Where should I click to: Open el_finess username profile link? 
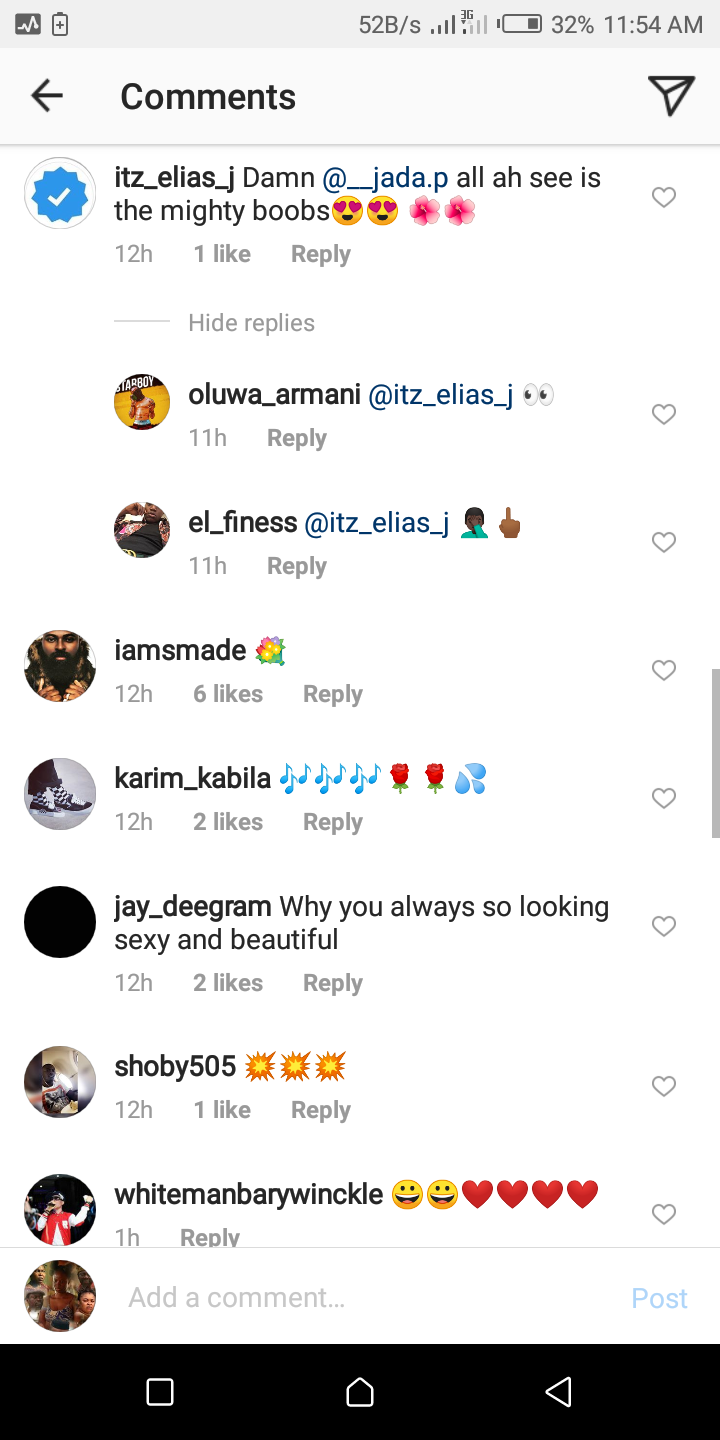coord(243,522)
